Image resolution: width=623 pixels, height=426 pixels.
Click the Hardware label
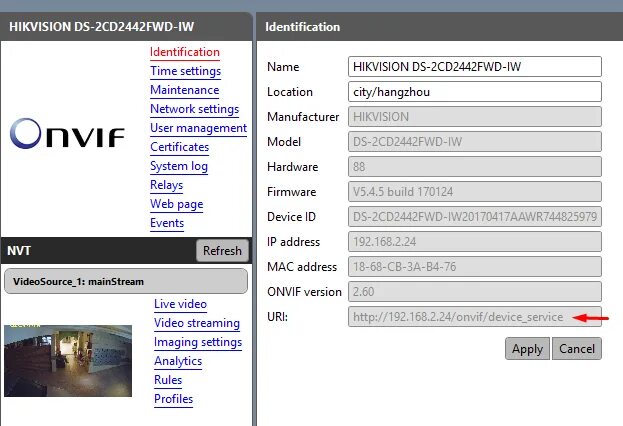click(292, 167)
